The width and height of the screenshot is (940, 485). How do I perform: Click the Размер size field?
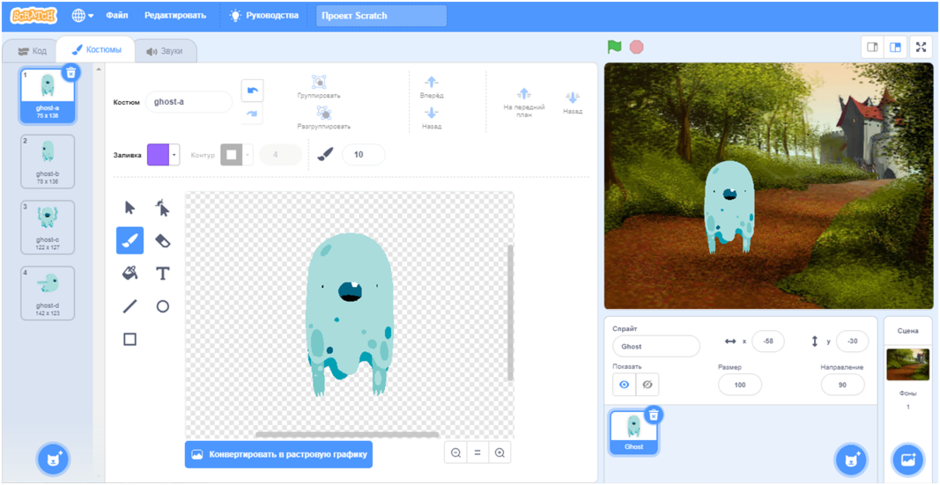740,385
